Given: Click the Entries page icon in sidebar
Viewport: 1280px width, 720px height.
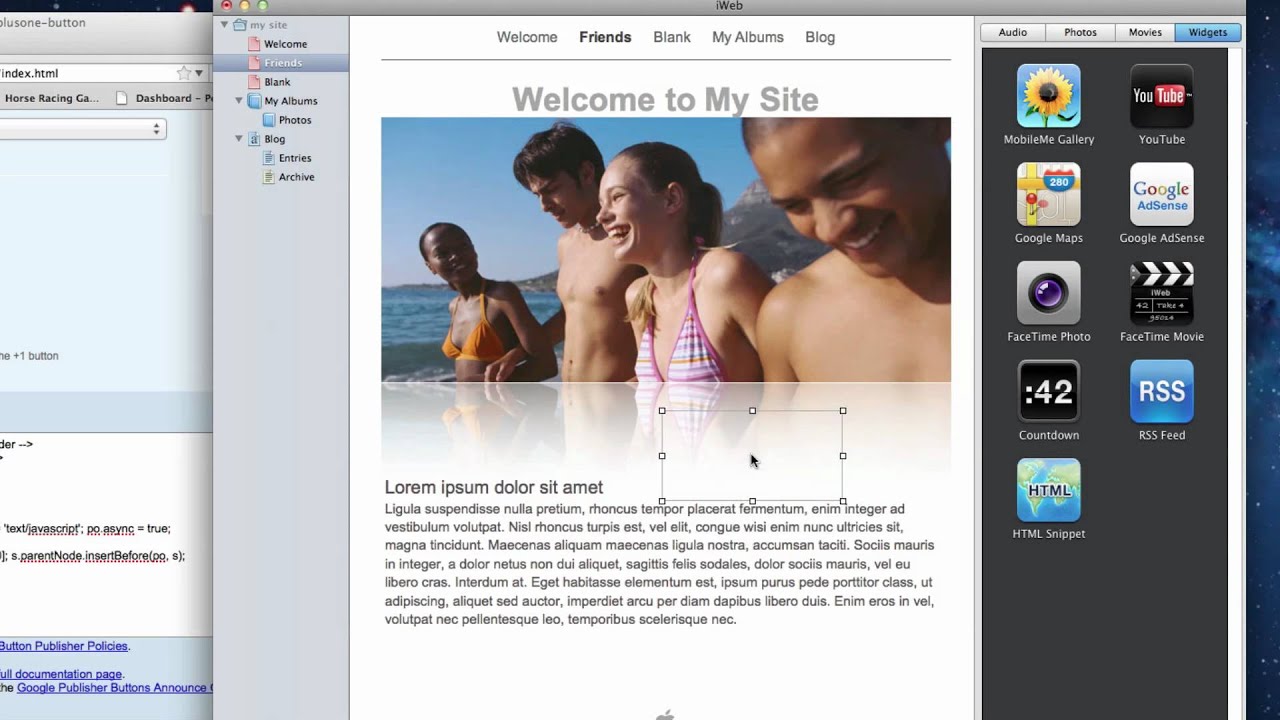Looking at the screenshot, I should coord(268,158).
